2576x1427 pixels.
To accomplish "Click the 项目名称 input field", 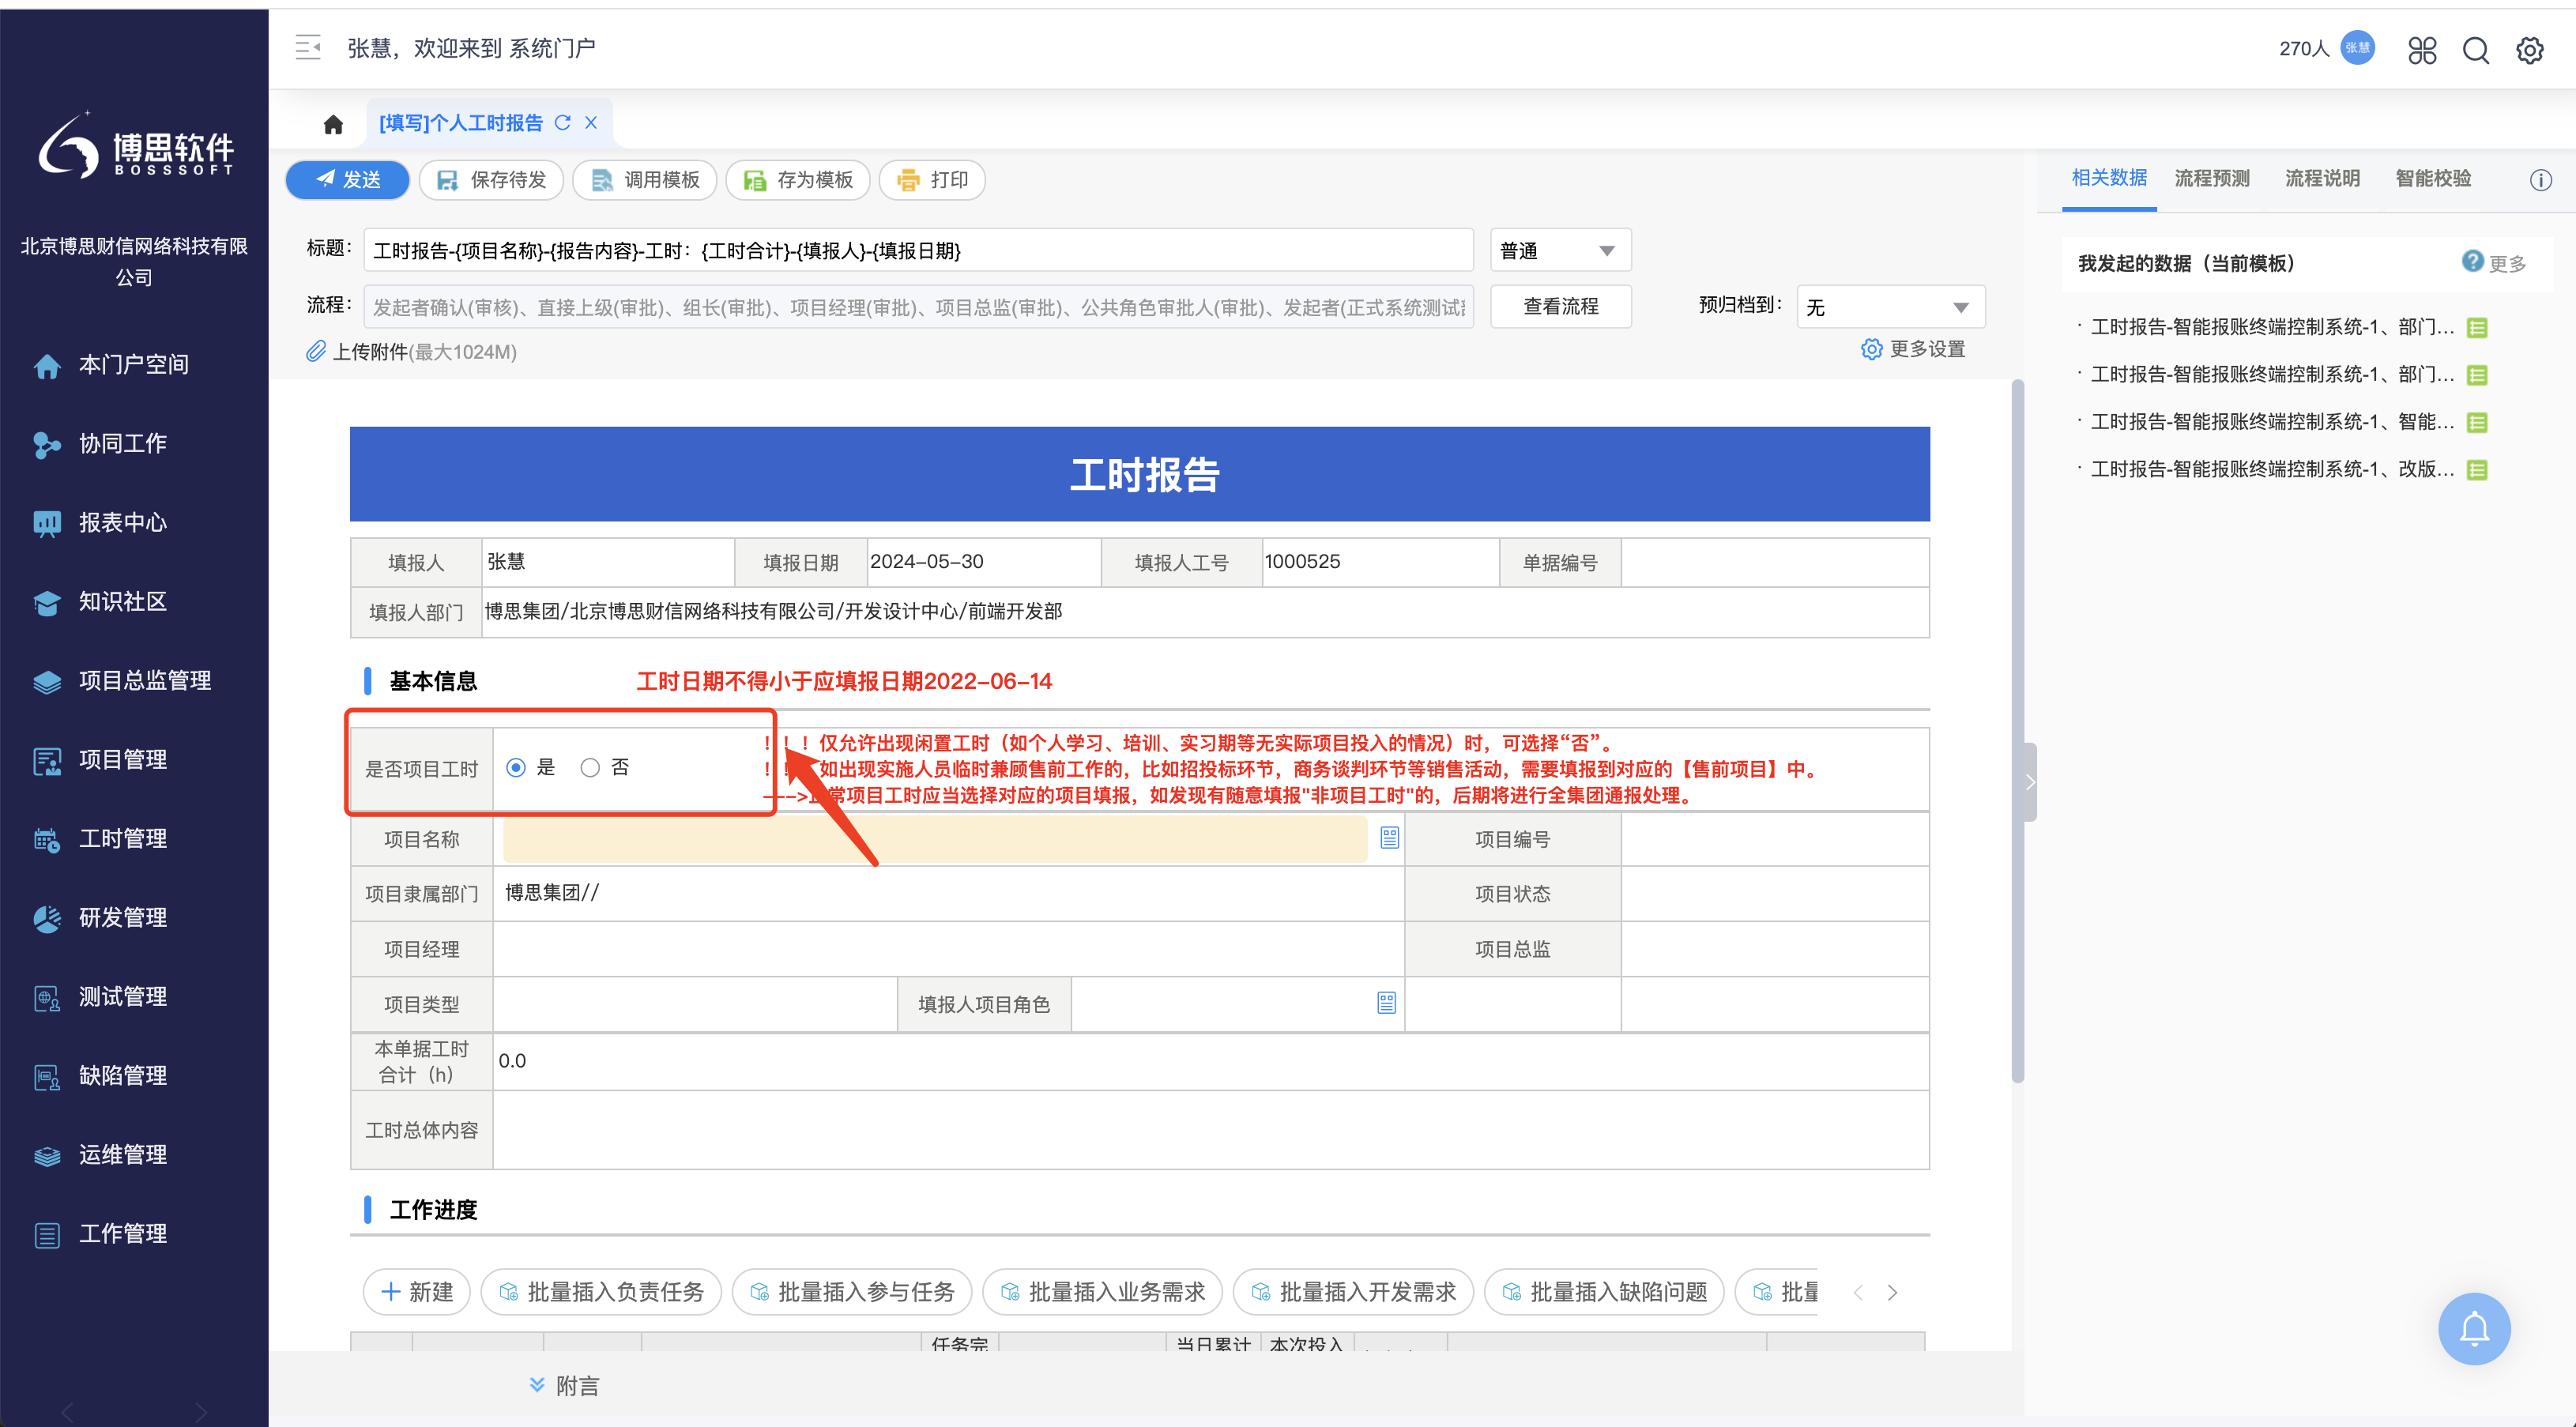I will [x=935, y=838].
